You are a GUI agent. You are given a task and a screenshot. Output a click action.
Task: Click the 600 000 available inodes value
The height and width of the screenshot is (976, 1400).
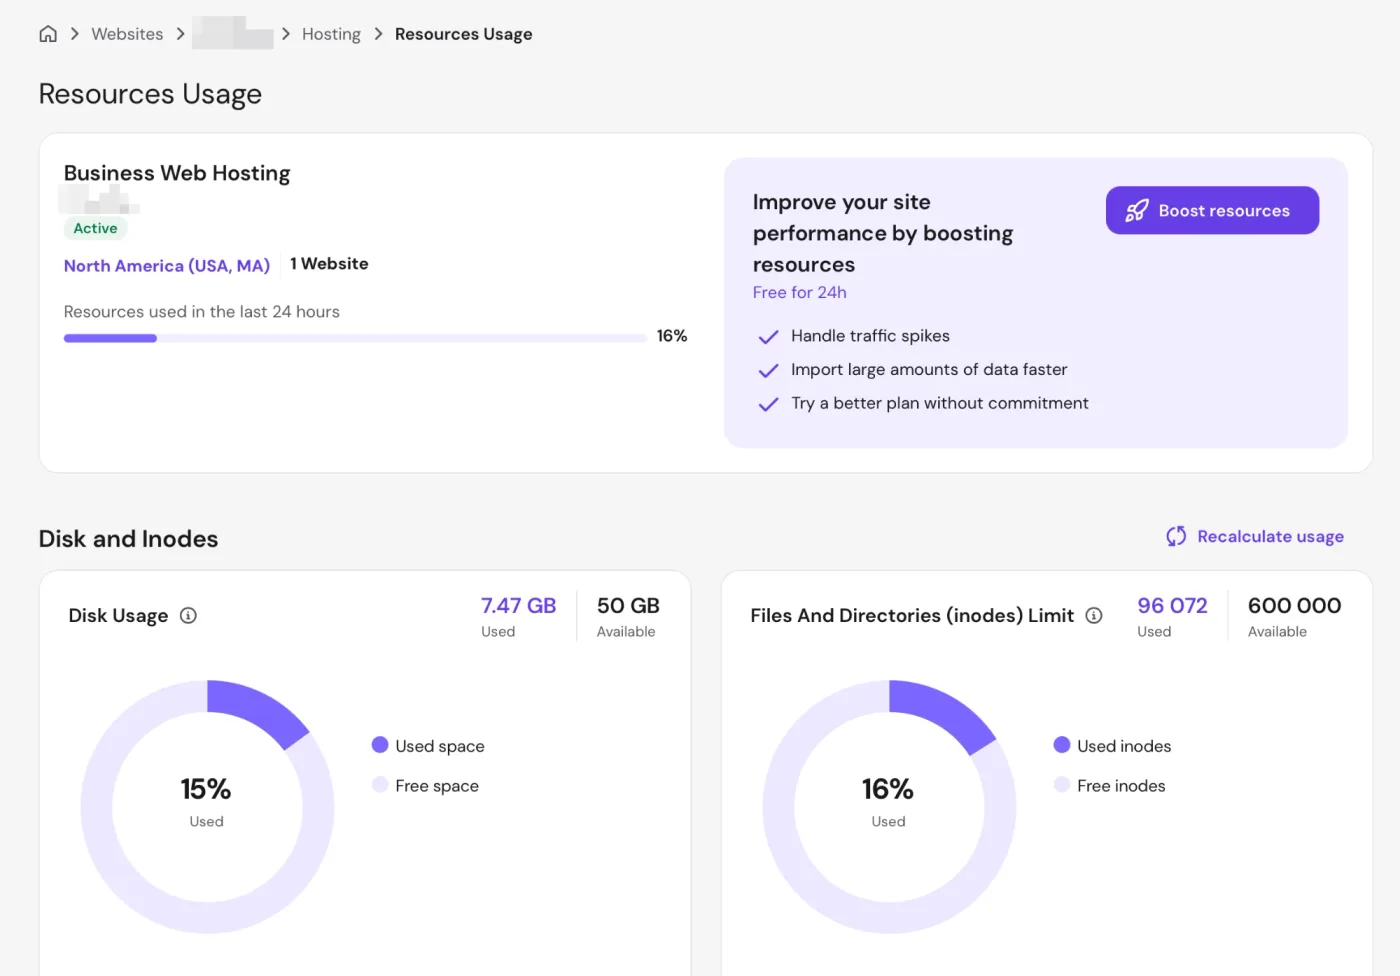click(x=1294, y=606)
